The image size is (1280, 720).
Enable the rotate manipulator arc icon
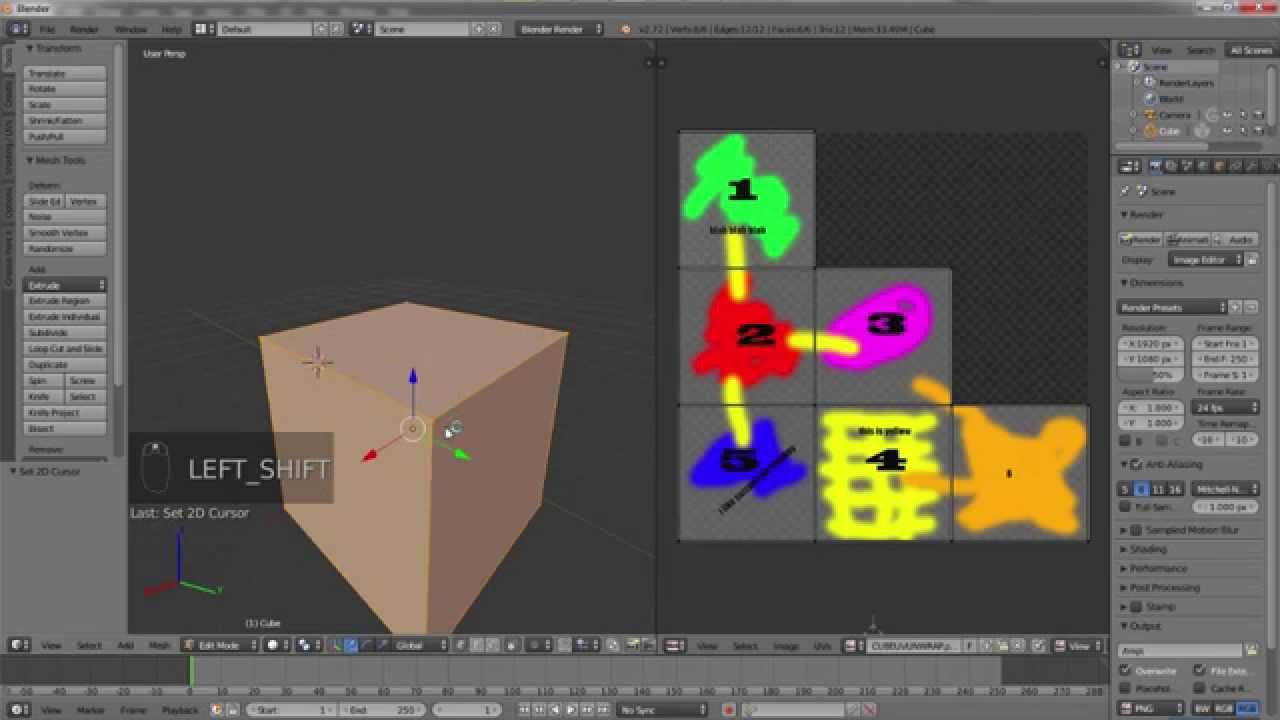click(367, 645)
